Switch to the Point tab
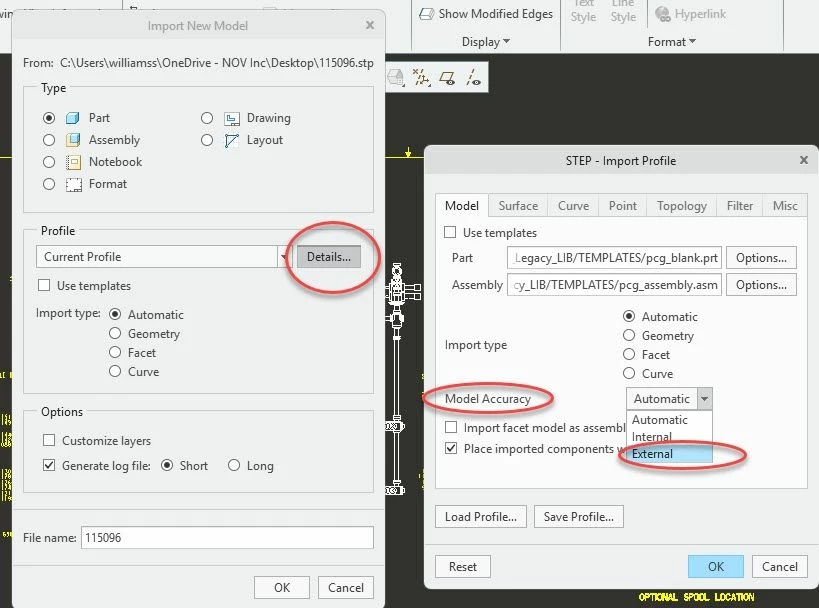819x608 pixels. click(x=623, y=206)
